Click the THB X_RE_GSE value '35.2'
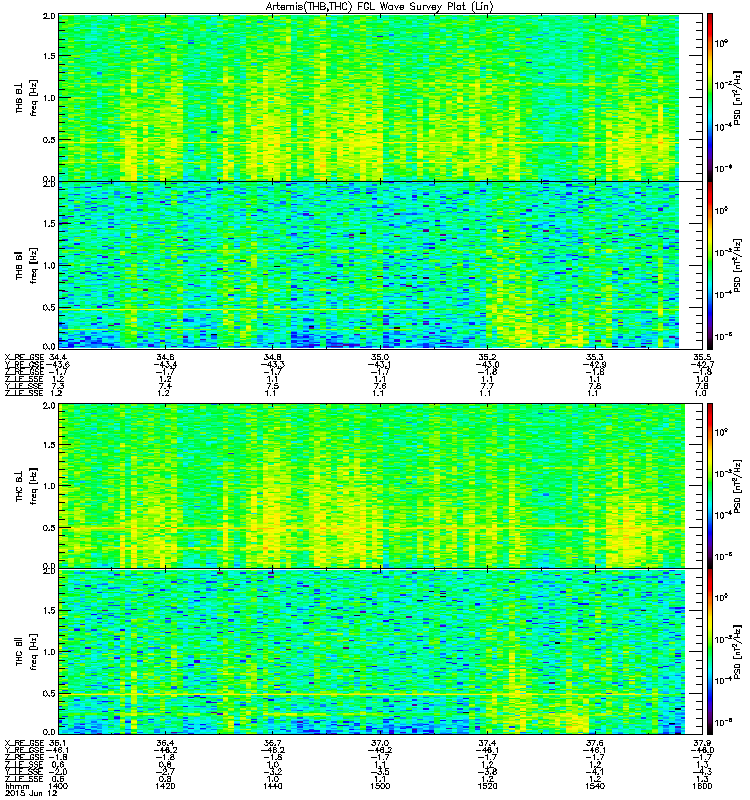Screen dimensions: 750x800 click(487, 357)
